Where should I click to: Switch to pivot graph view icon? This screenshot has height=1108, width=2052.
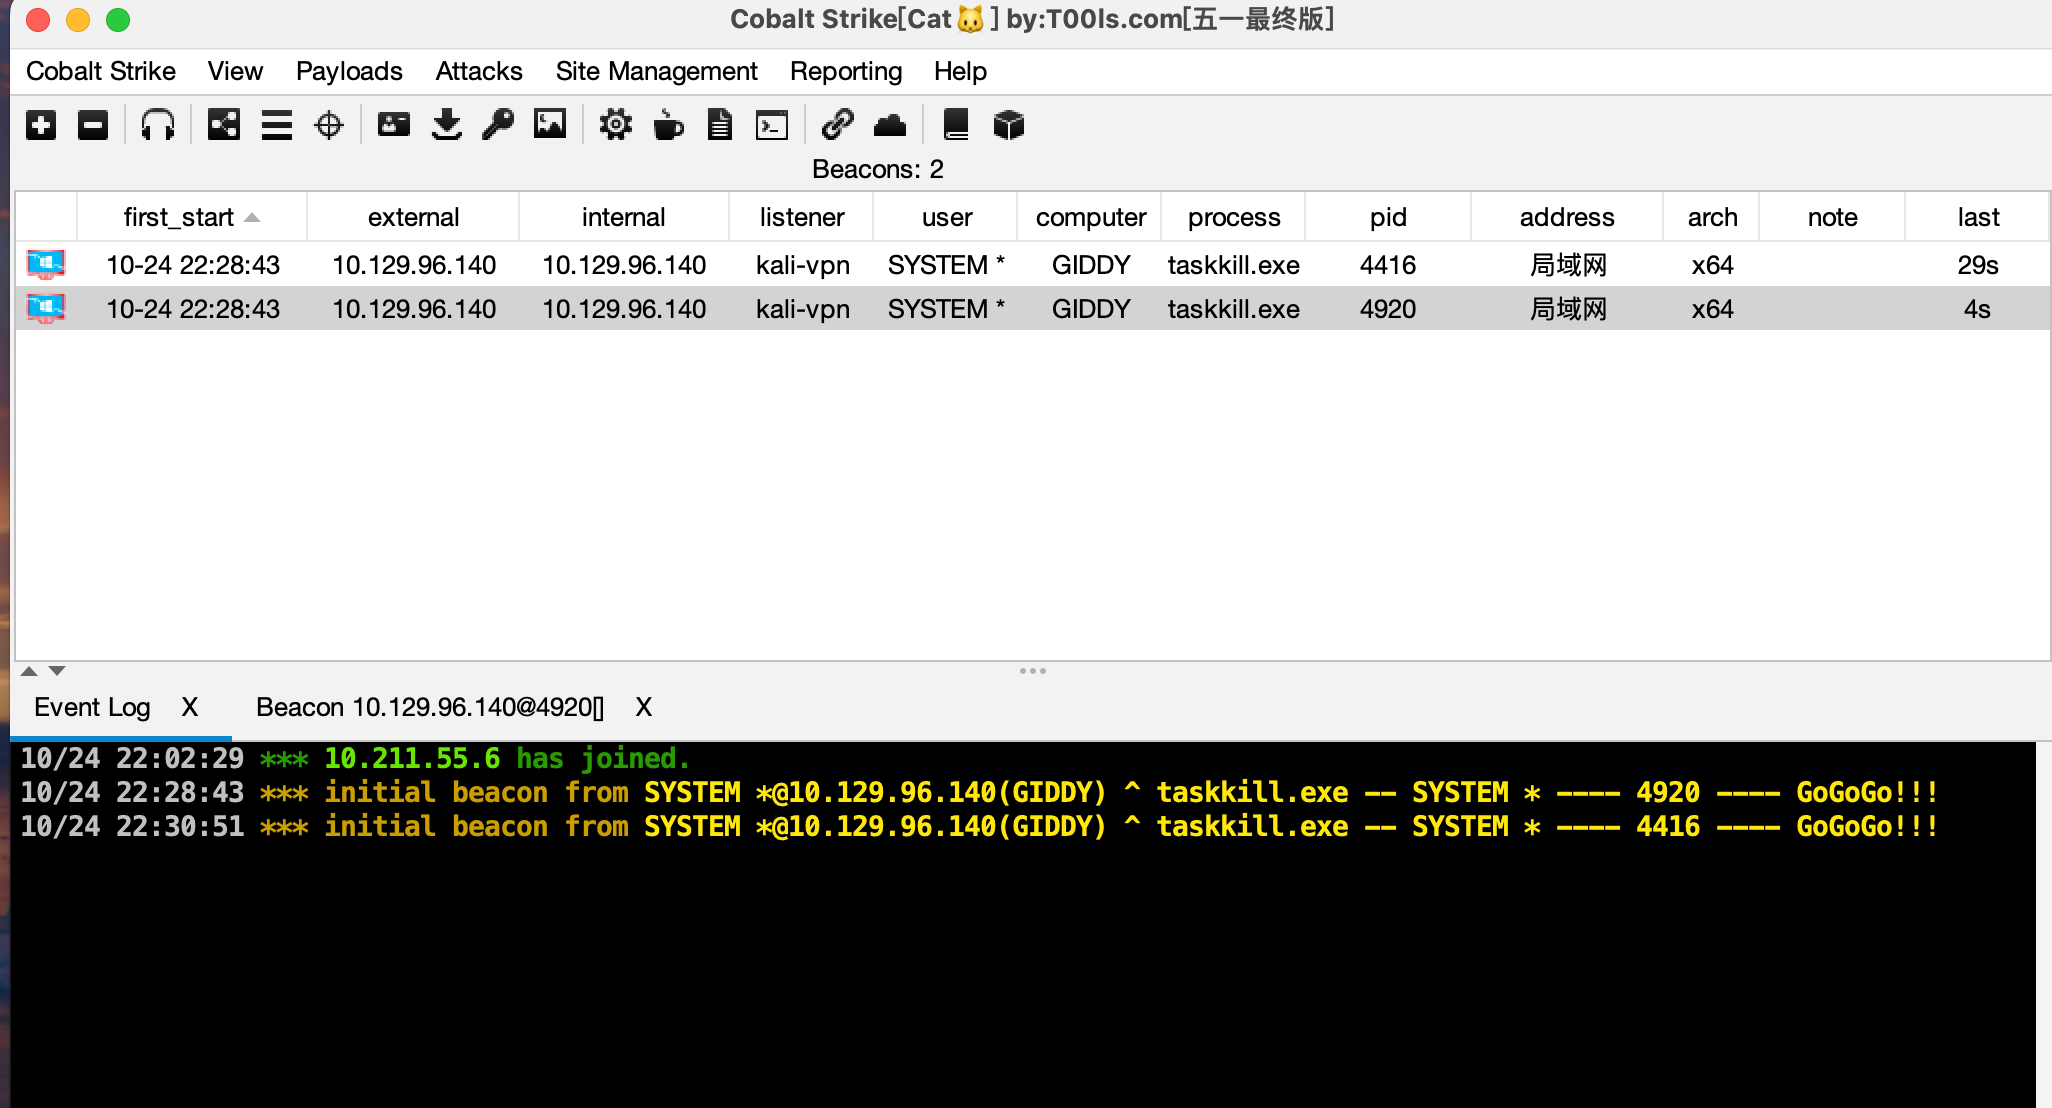click(x=223, y=125)
